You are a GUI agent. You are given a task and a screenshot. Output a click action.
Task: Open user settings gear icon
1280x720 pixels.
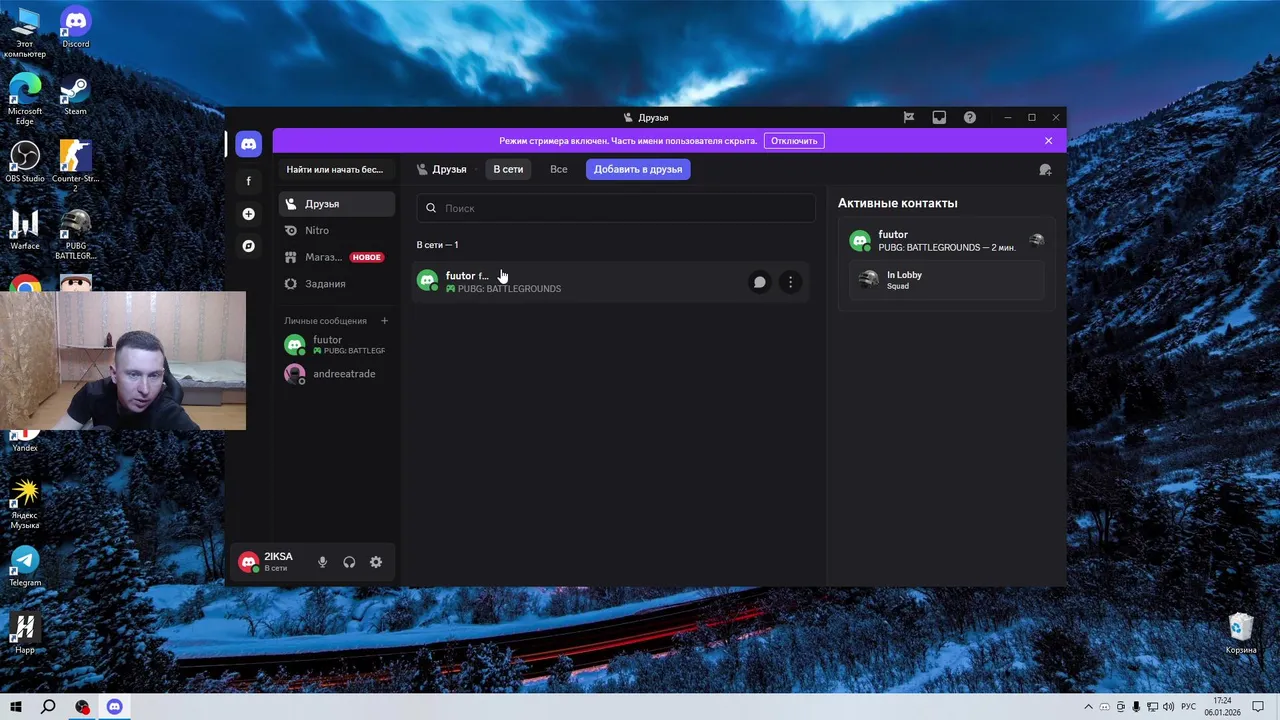pos(376,562)
